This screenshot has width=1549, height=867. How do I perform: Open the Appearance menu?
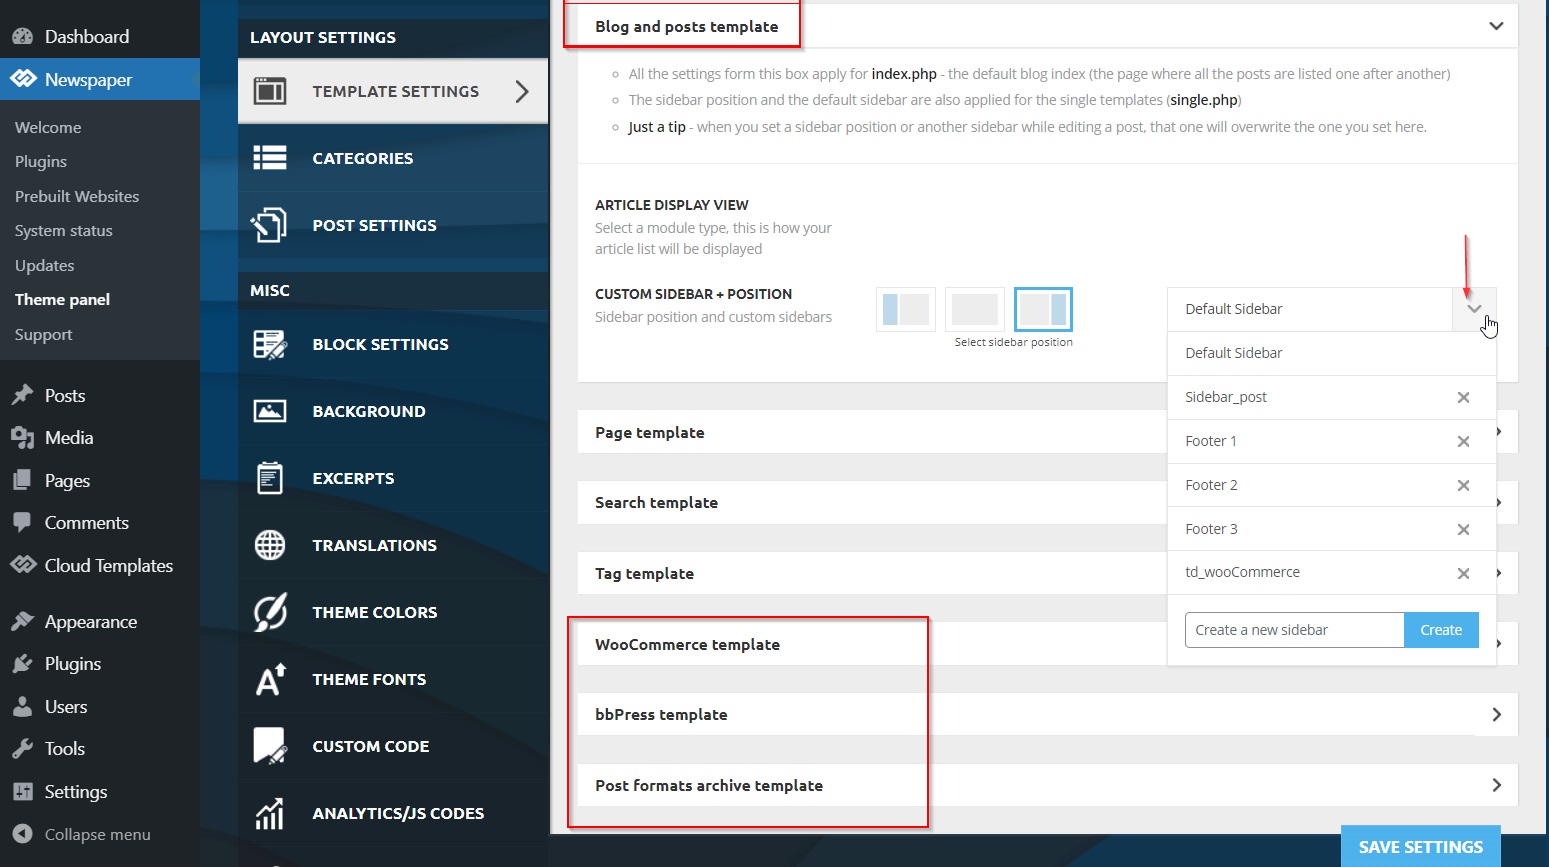coord(90,622)
